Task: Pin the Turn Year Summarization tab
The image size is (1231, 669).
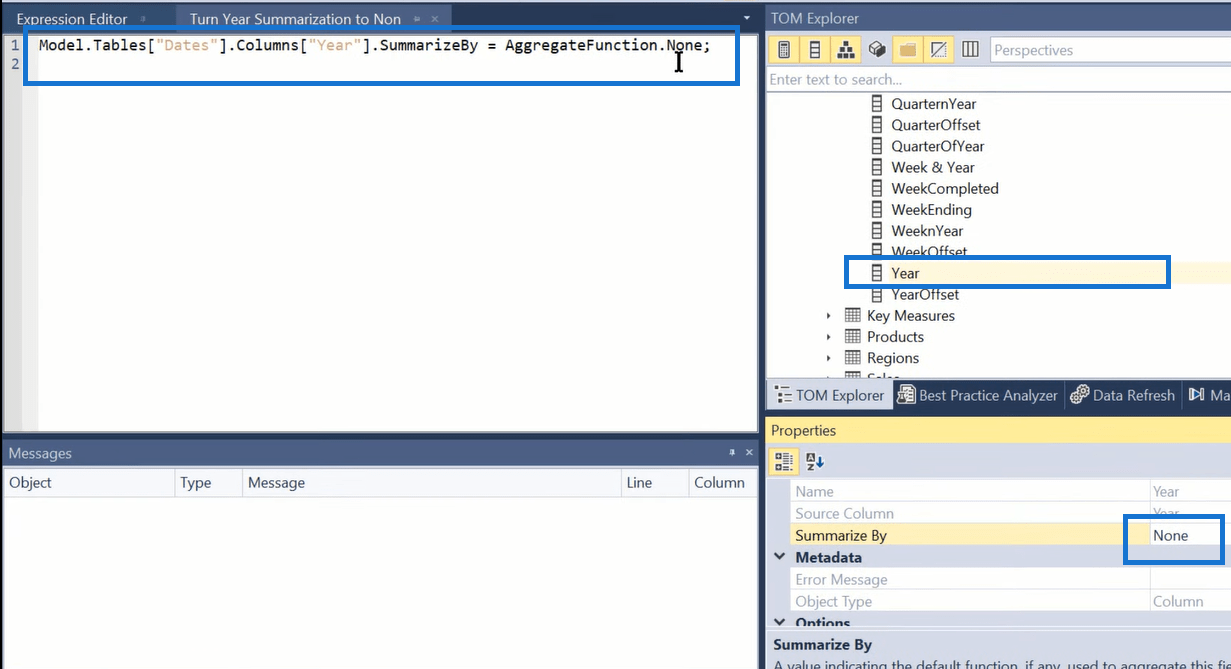Action: [417, 19]
